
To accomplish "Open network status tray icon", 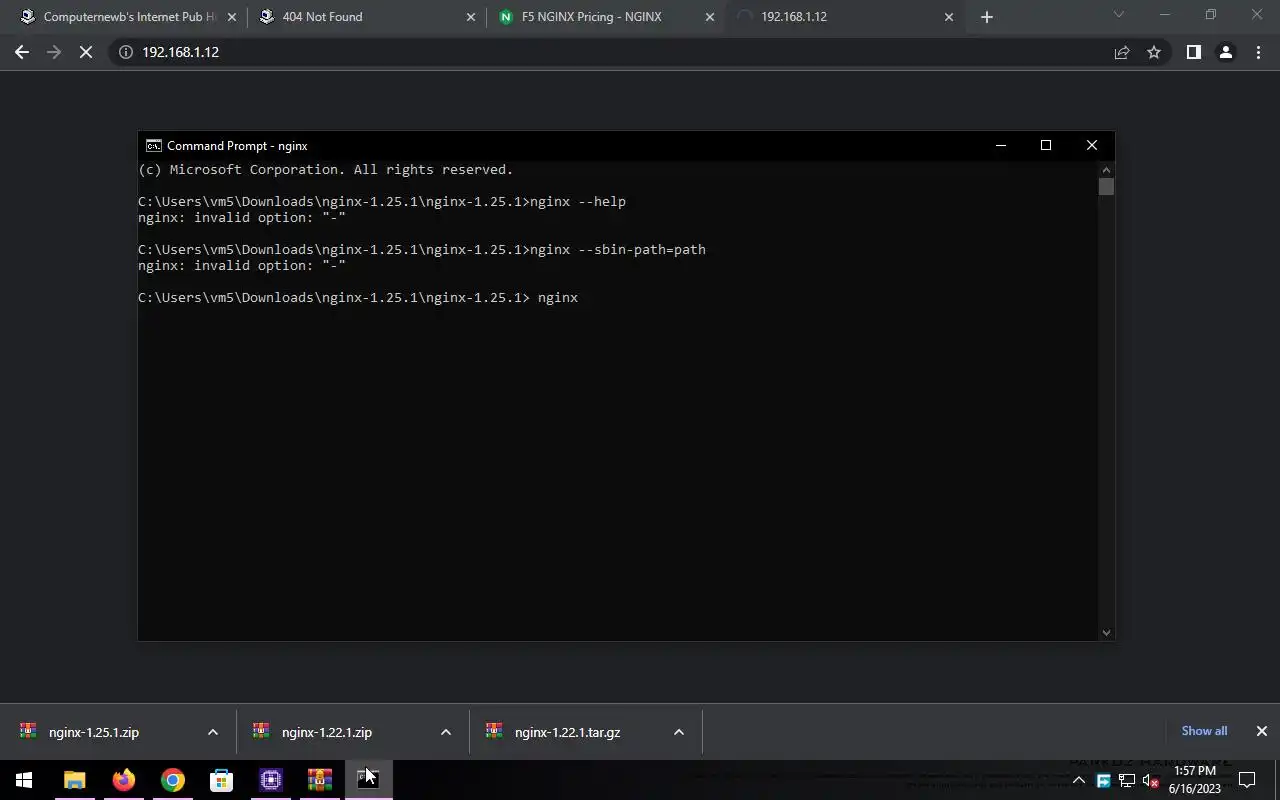I will tap(1127, 781).
